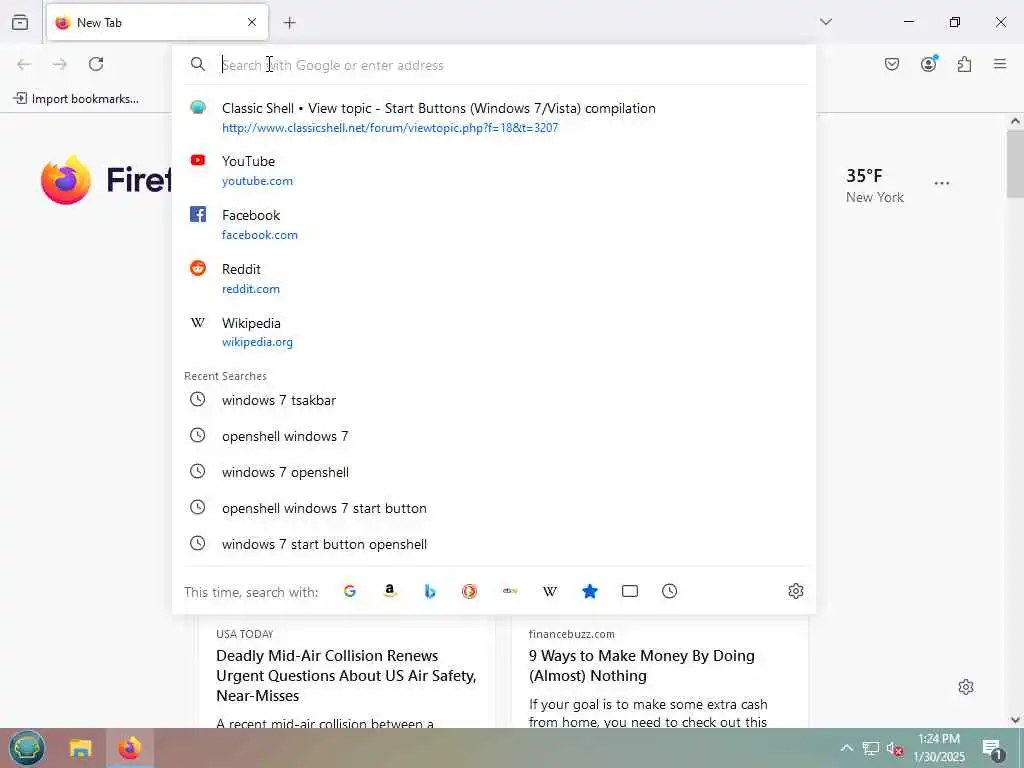Click the Firefox taskbar icon
Viewport: 1024px width, 768px height.
click(129, 748)
